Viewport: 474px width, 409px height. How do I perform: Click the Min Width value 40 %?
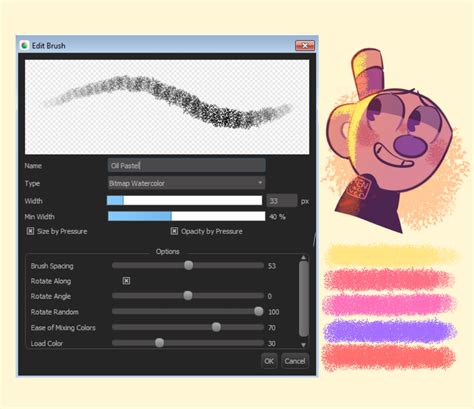click(277, 217)
